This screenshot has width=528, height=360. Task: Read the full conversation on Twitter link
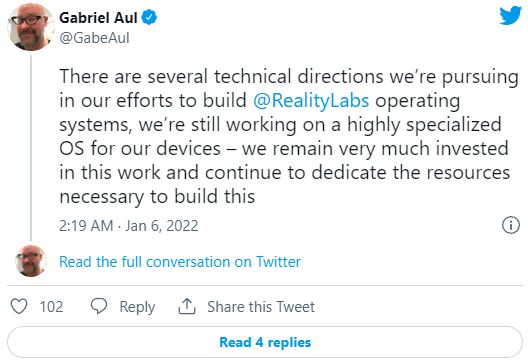pos(180,262)
